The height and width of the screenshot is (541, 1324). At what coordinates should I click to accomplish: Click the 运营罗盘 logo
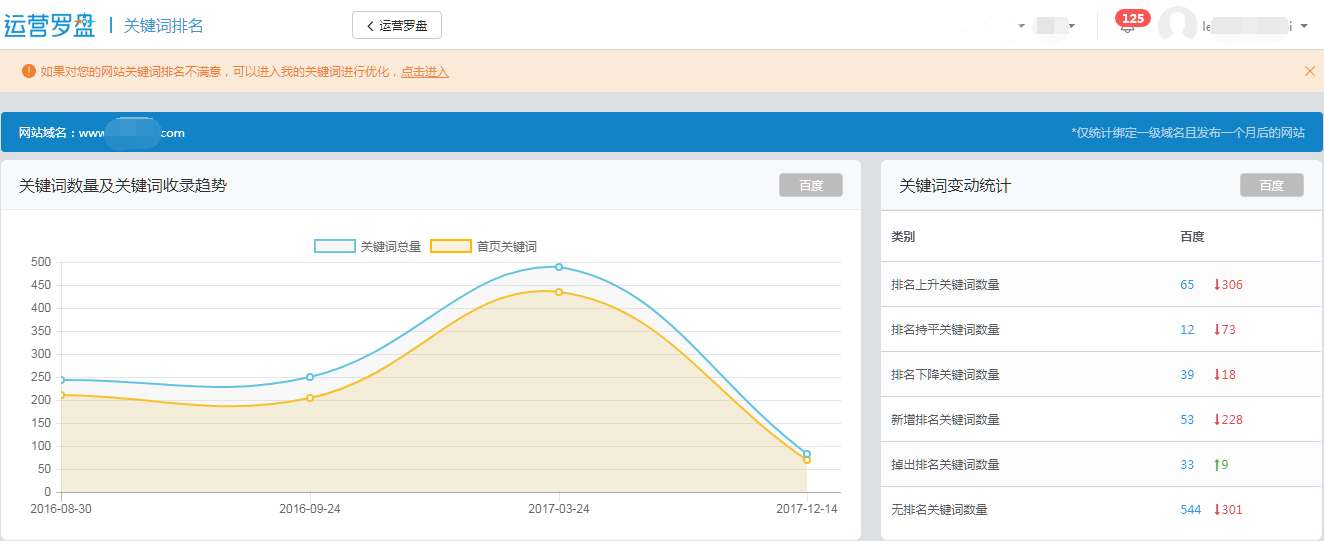pyautogui.click(x=50, y=24)
